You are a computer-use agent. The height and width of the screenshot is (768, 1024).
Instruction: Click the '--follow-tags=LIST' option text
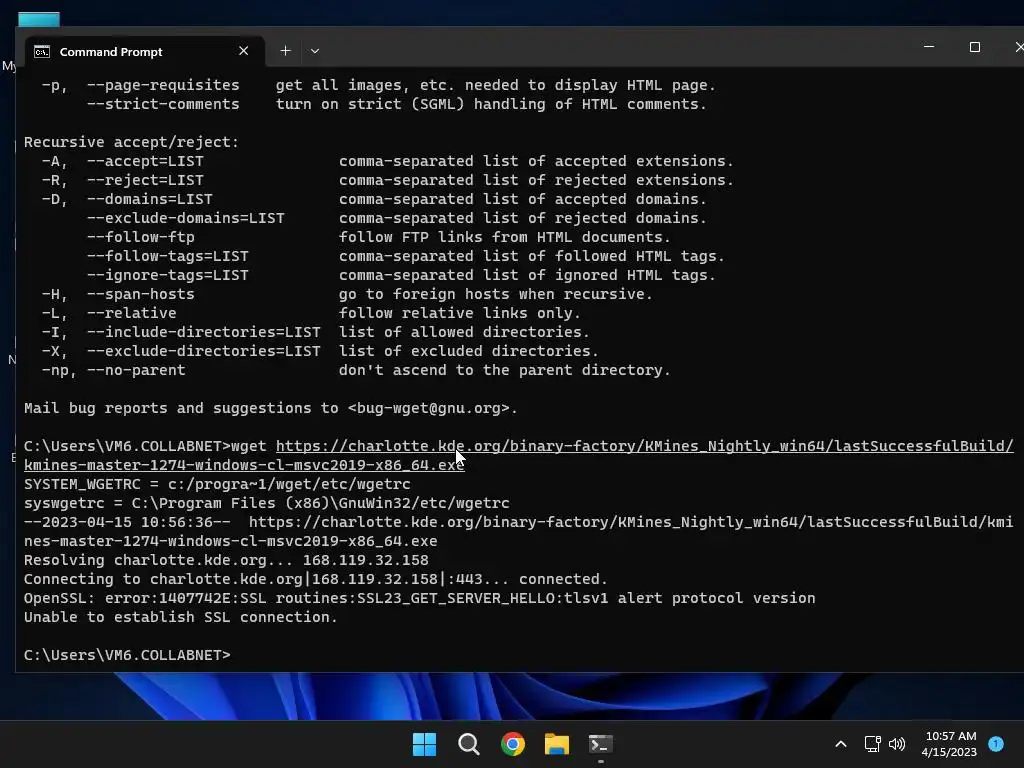168,255
